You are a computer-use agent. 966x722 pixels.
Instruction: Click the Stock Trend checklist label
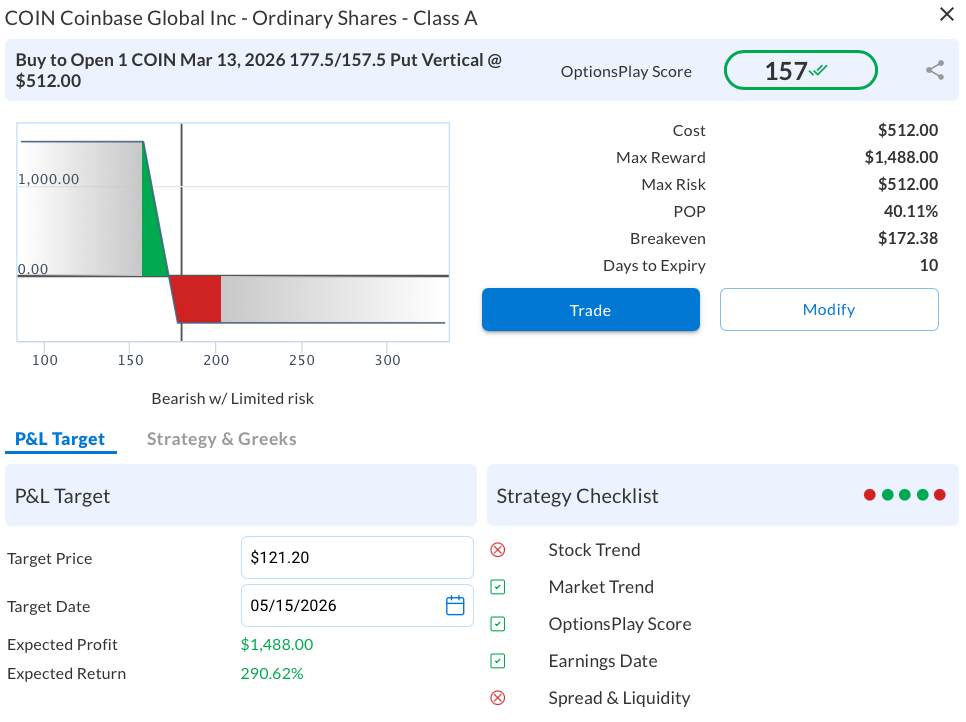594,550
